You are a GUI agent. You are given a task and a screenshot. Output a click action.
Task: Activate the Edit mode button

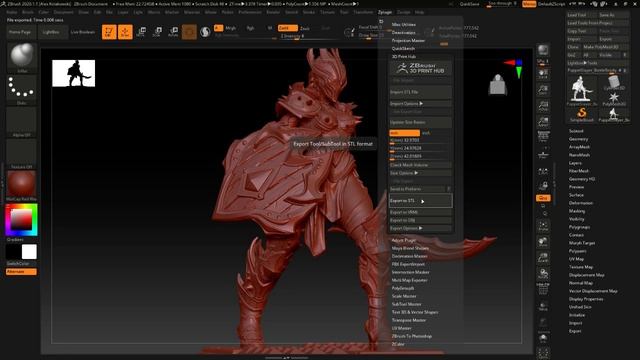[x=109, y=31]
